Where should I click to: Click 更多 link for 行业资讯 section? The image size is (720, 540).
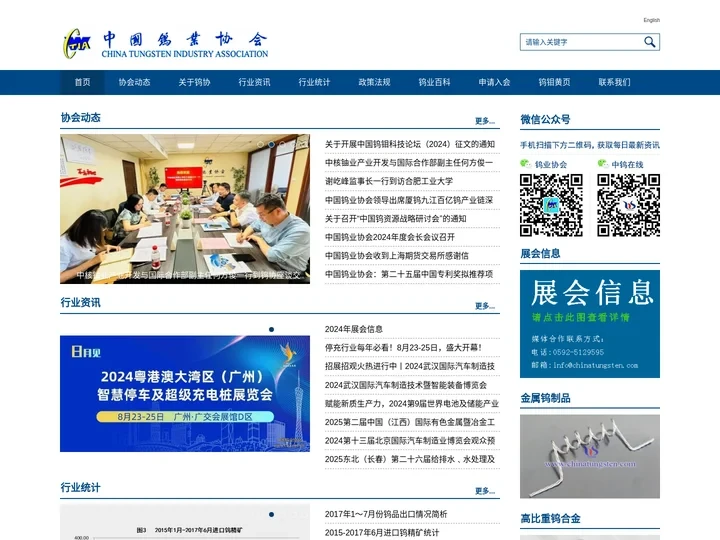(x=485, y=306)
